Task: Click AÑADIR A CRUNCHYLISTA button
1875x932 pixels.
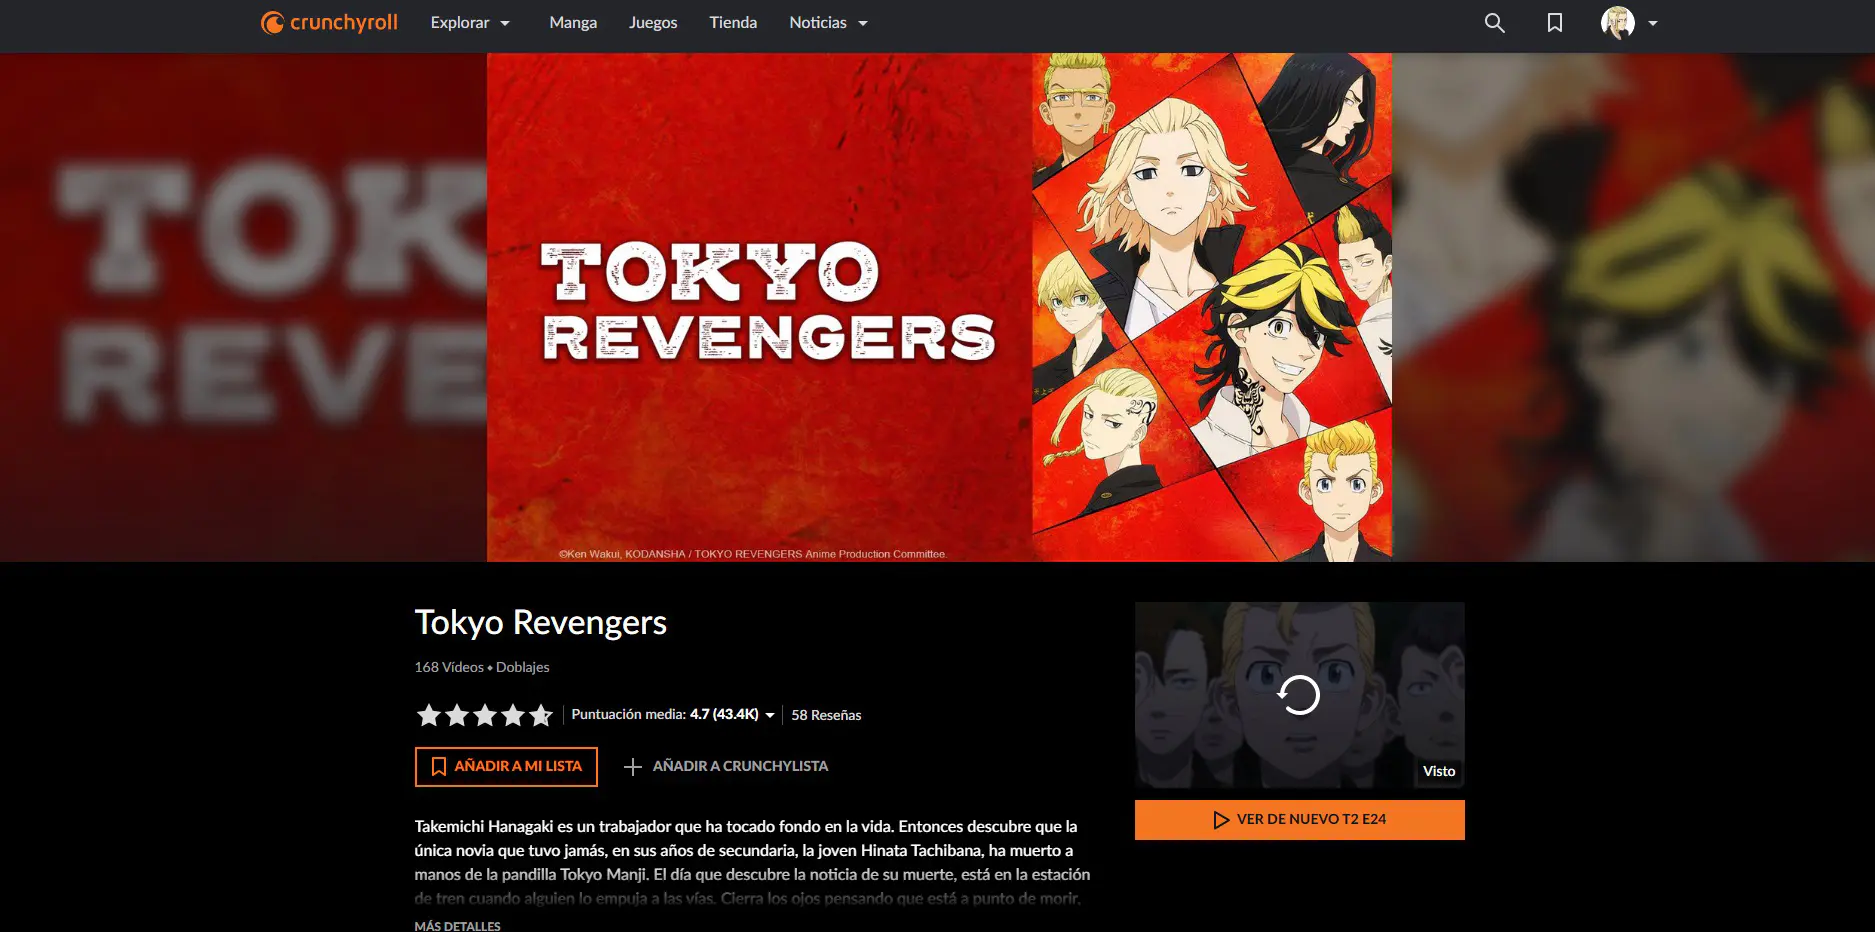Action: (x=726, y=766)
